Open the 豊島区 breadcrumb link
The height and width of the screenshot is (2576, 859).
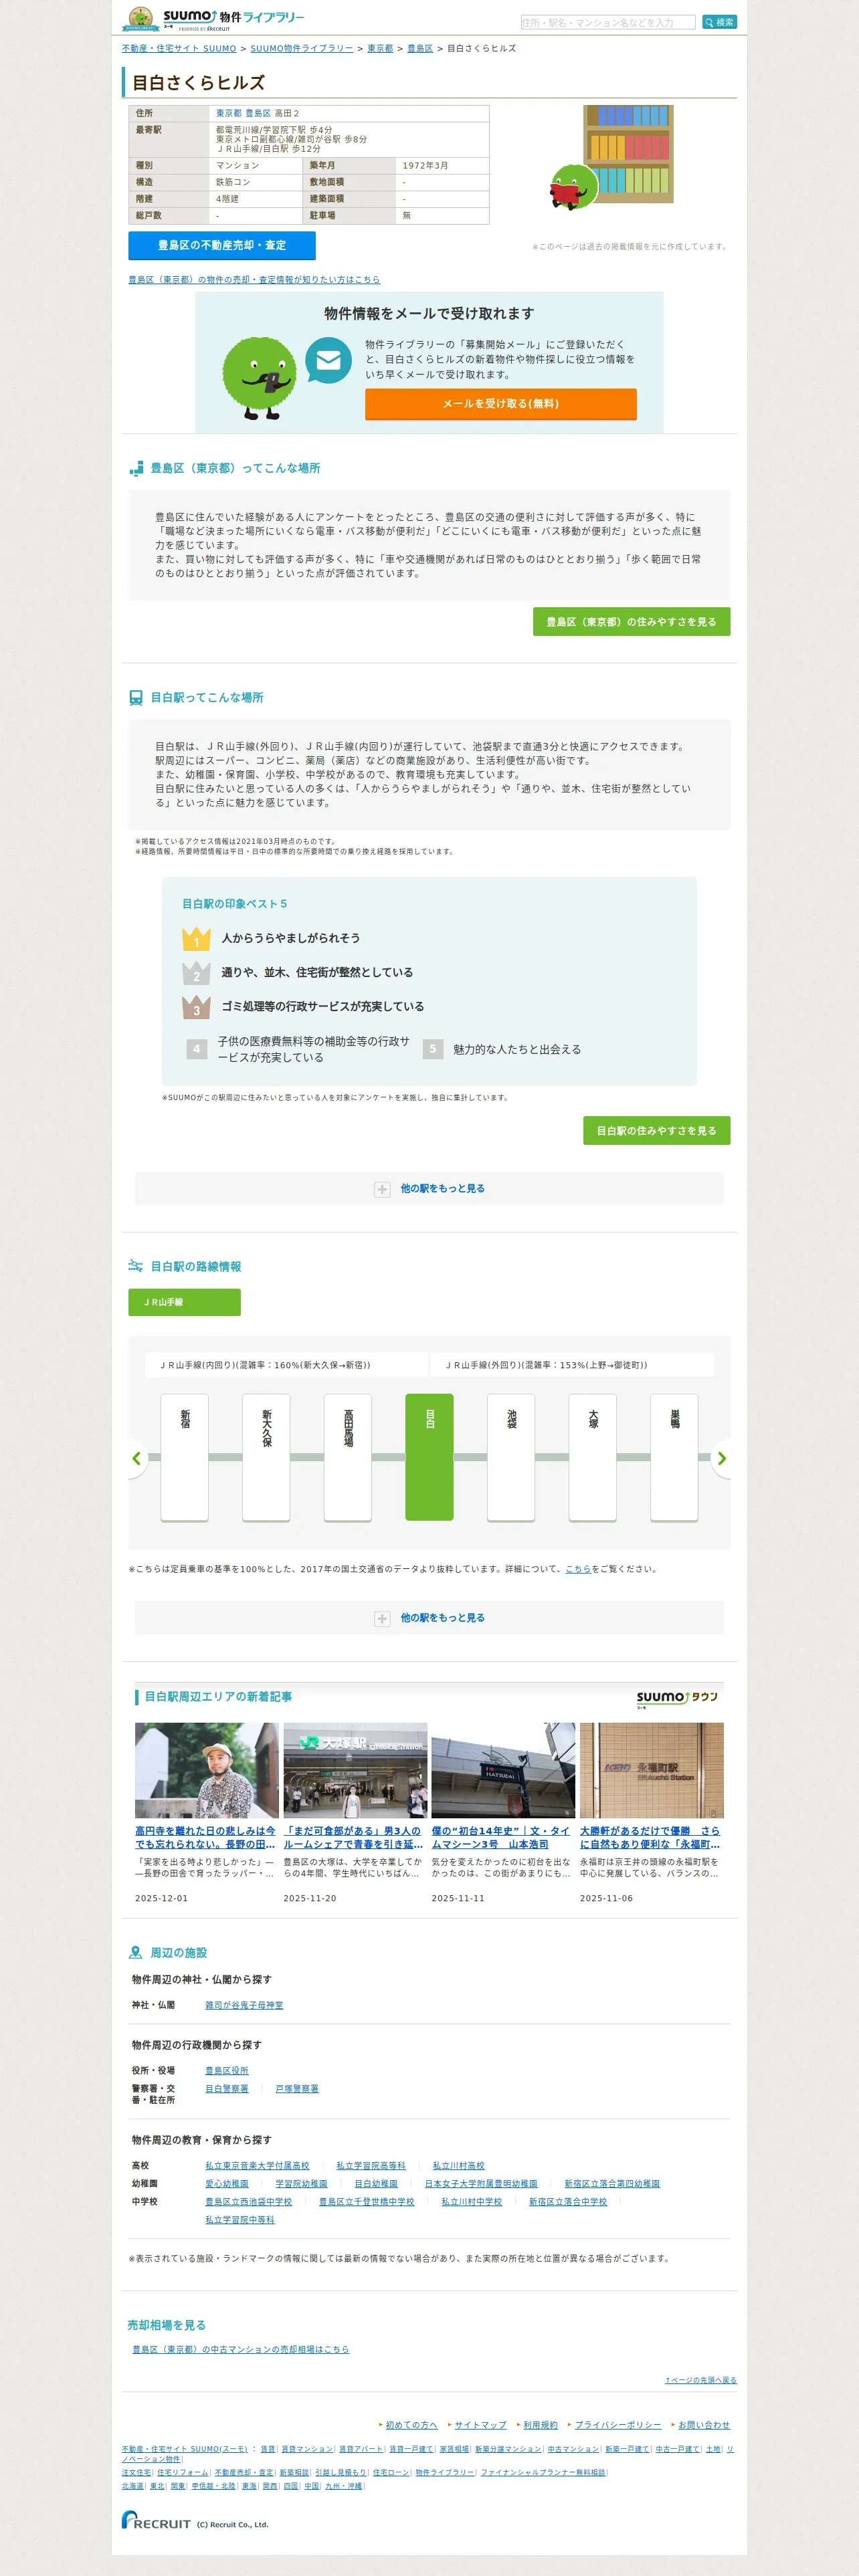coord(420,48)
